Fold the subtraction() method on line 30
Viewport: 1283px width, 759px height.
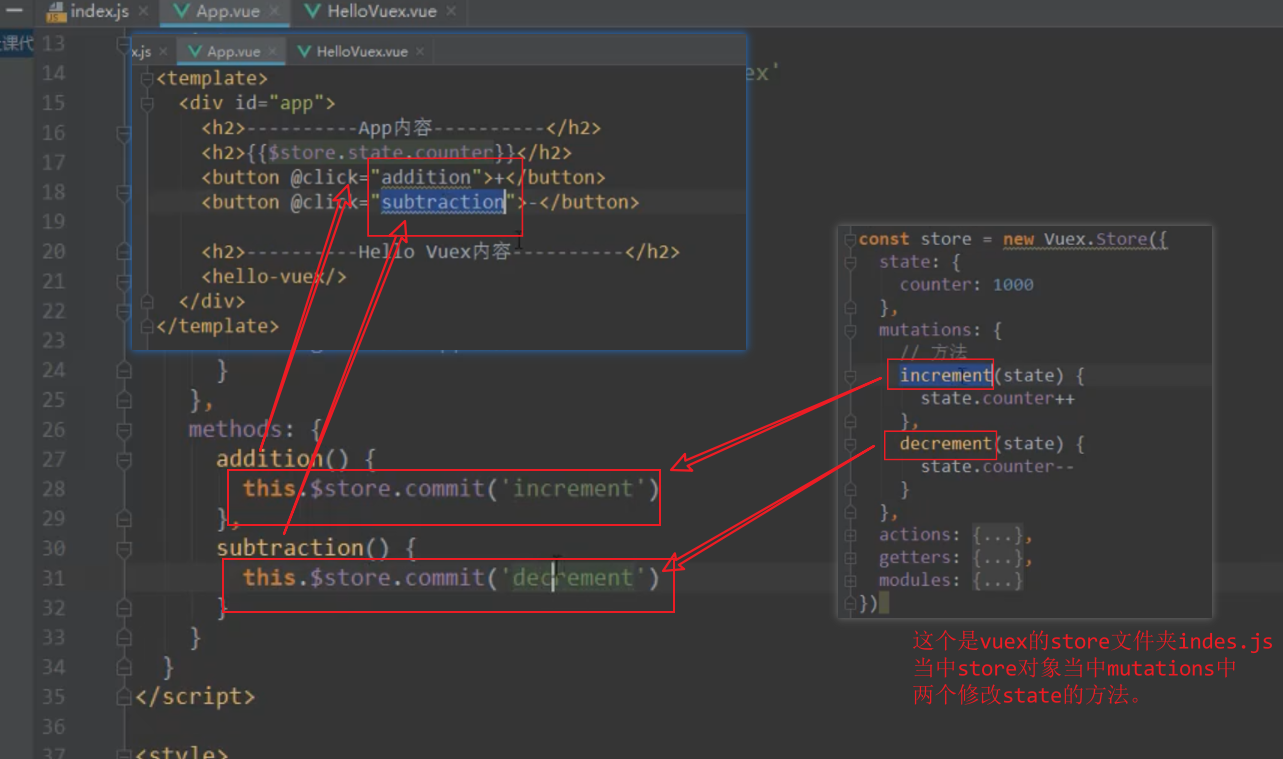(124, 548)
